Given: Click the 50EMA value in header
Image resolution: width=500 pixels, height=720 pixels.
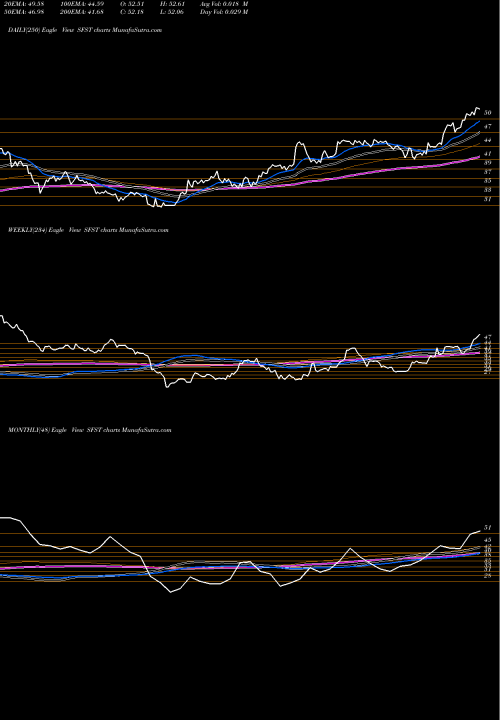Looking at the screenshot, I should 24,12.
